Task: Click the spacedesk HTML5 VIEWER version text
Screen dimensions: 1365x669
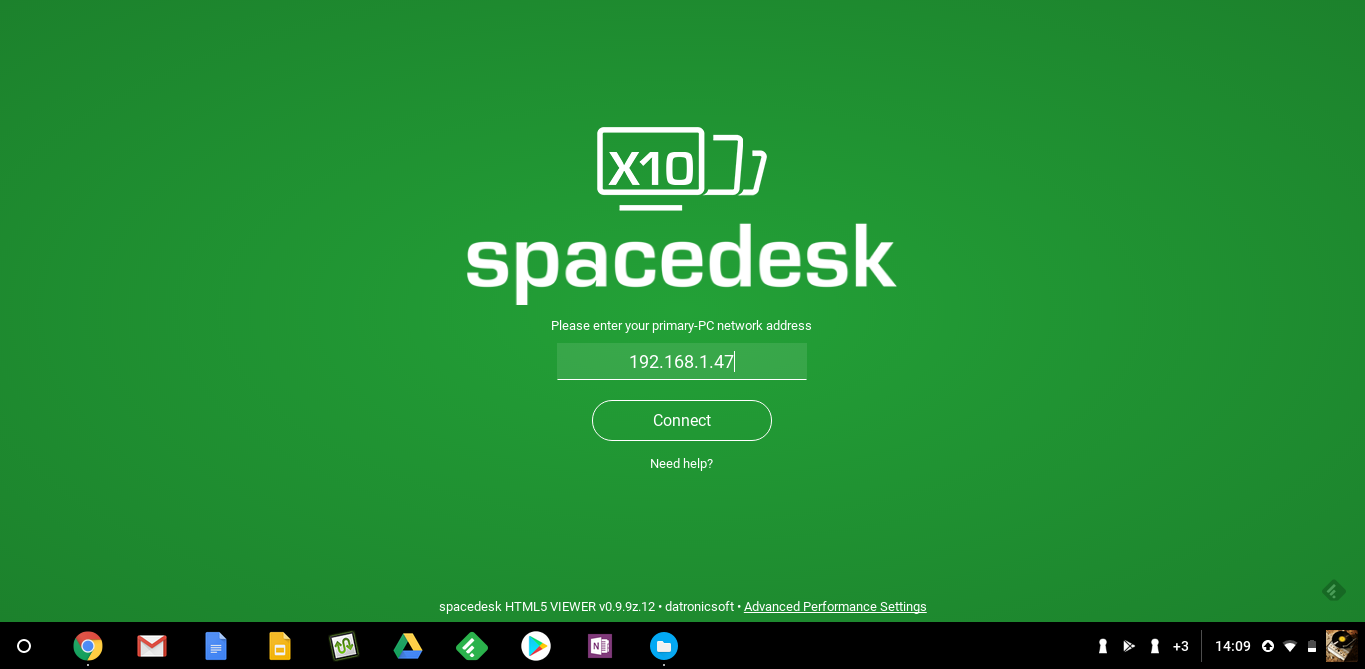Action: 547,607
